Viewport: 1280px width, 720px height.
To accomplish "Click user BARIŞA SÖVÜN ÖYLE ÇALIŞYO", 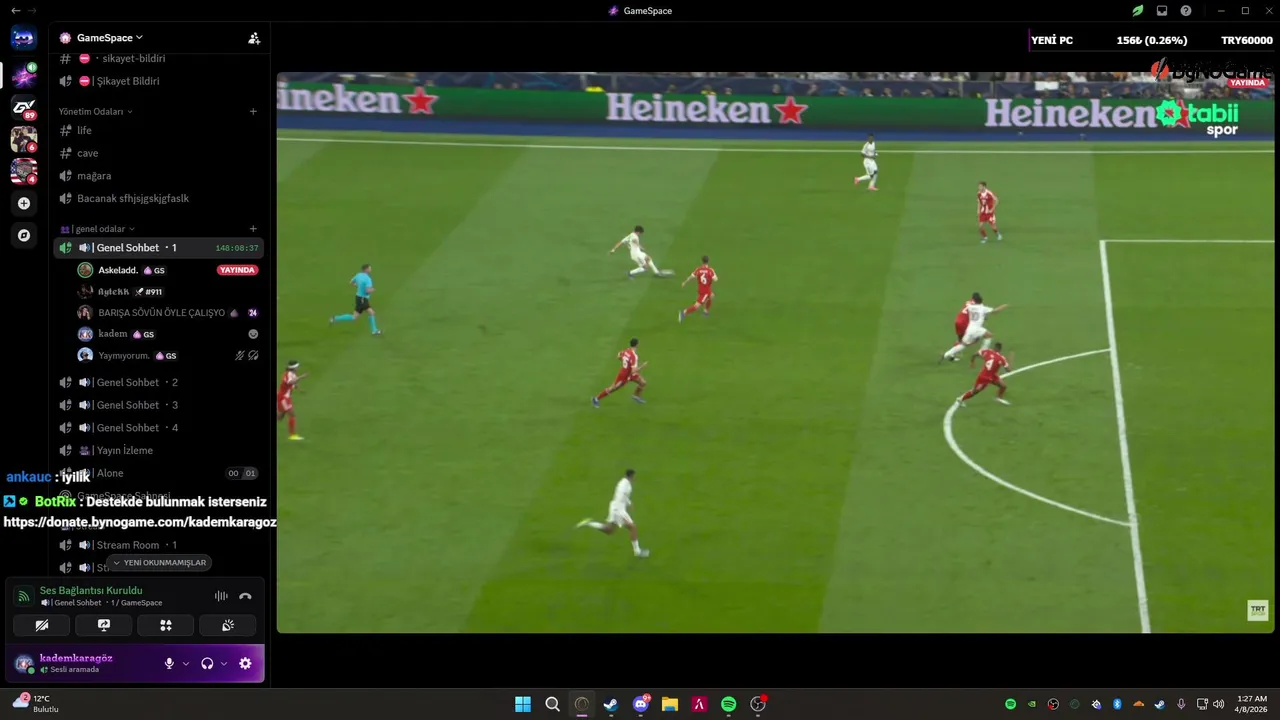I will pos(168,313).
